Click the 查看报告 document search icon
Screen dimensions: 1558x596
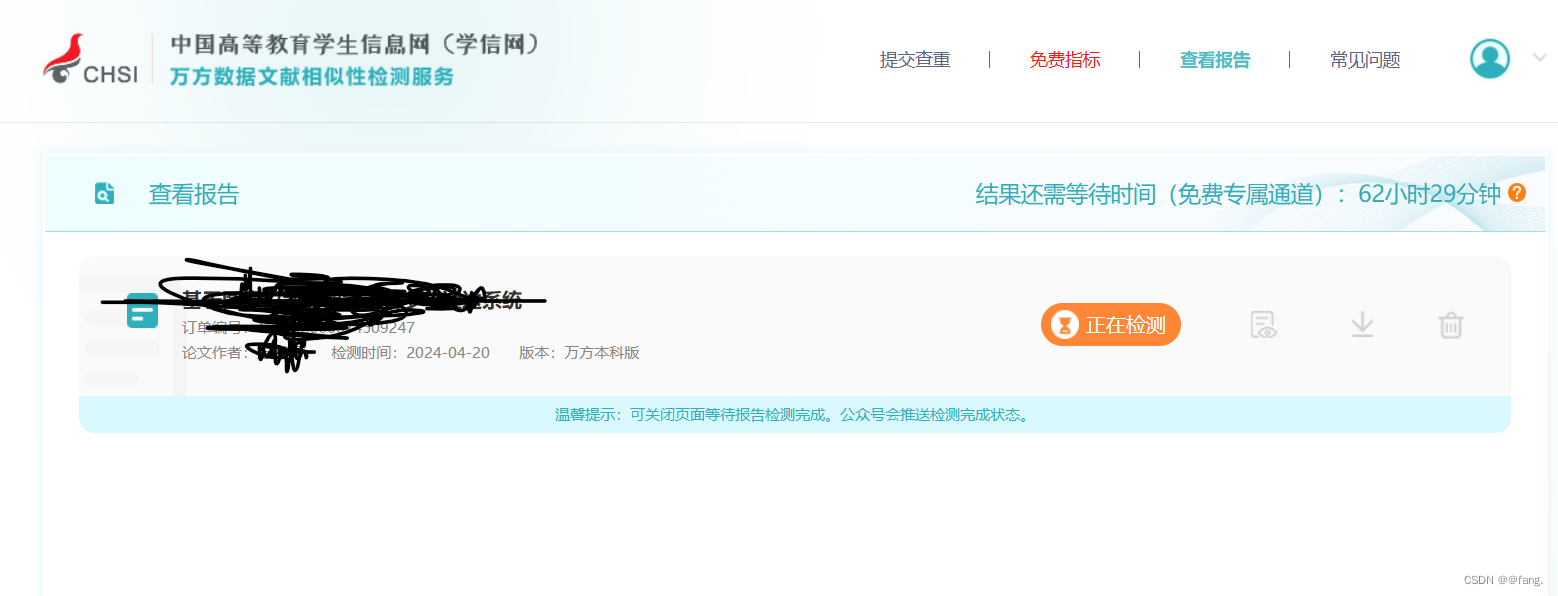[x=104, y=193]
